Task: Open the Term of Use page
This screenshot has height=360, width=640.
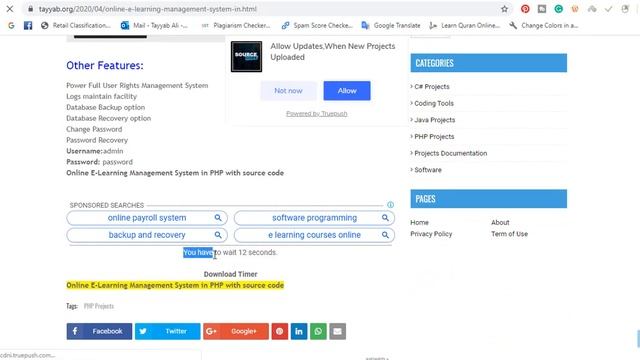Action: tap(509, 234)
